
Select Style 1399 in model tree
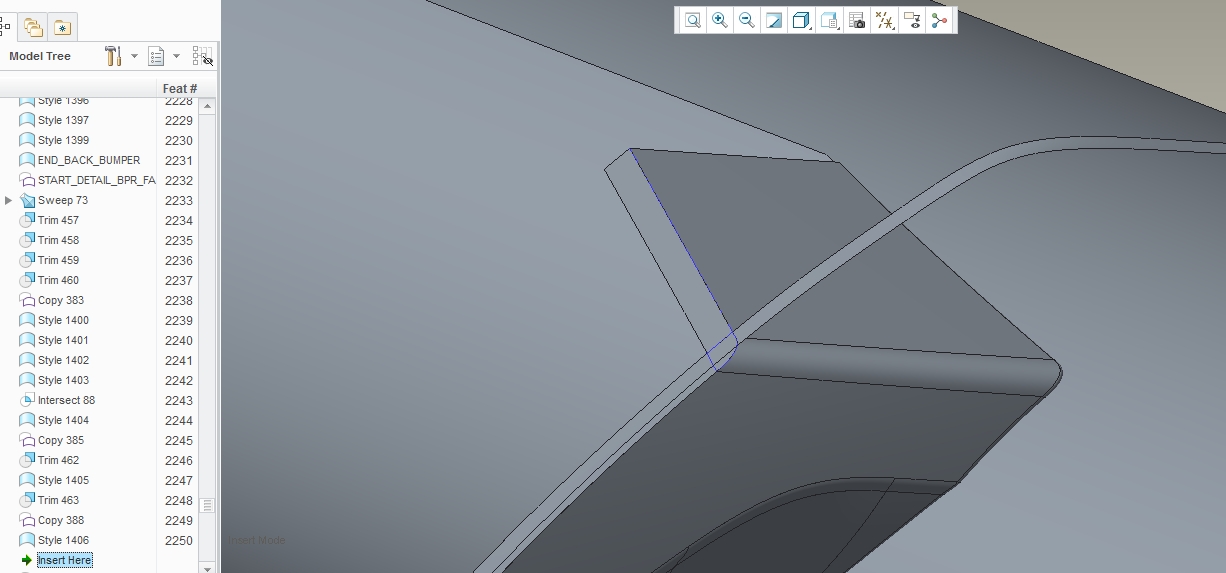[x=63, y=140]
